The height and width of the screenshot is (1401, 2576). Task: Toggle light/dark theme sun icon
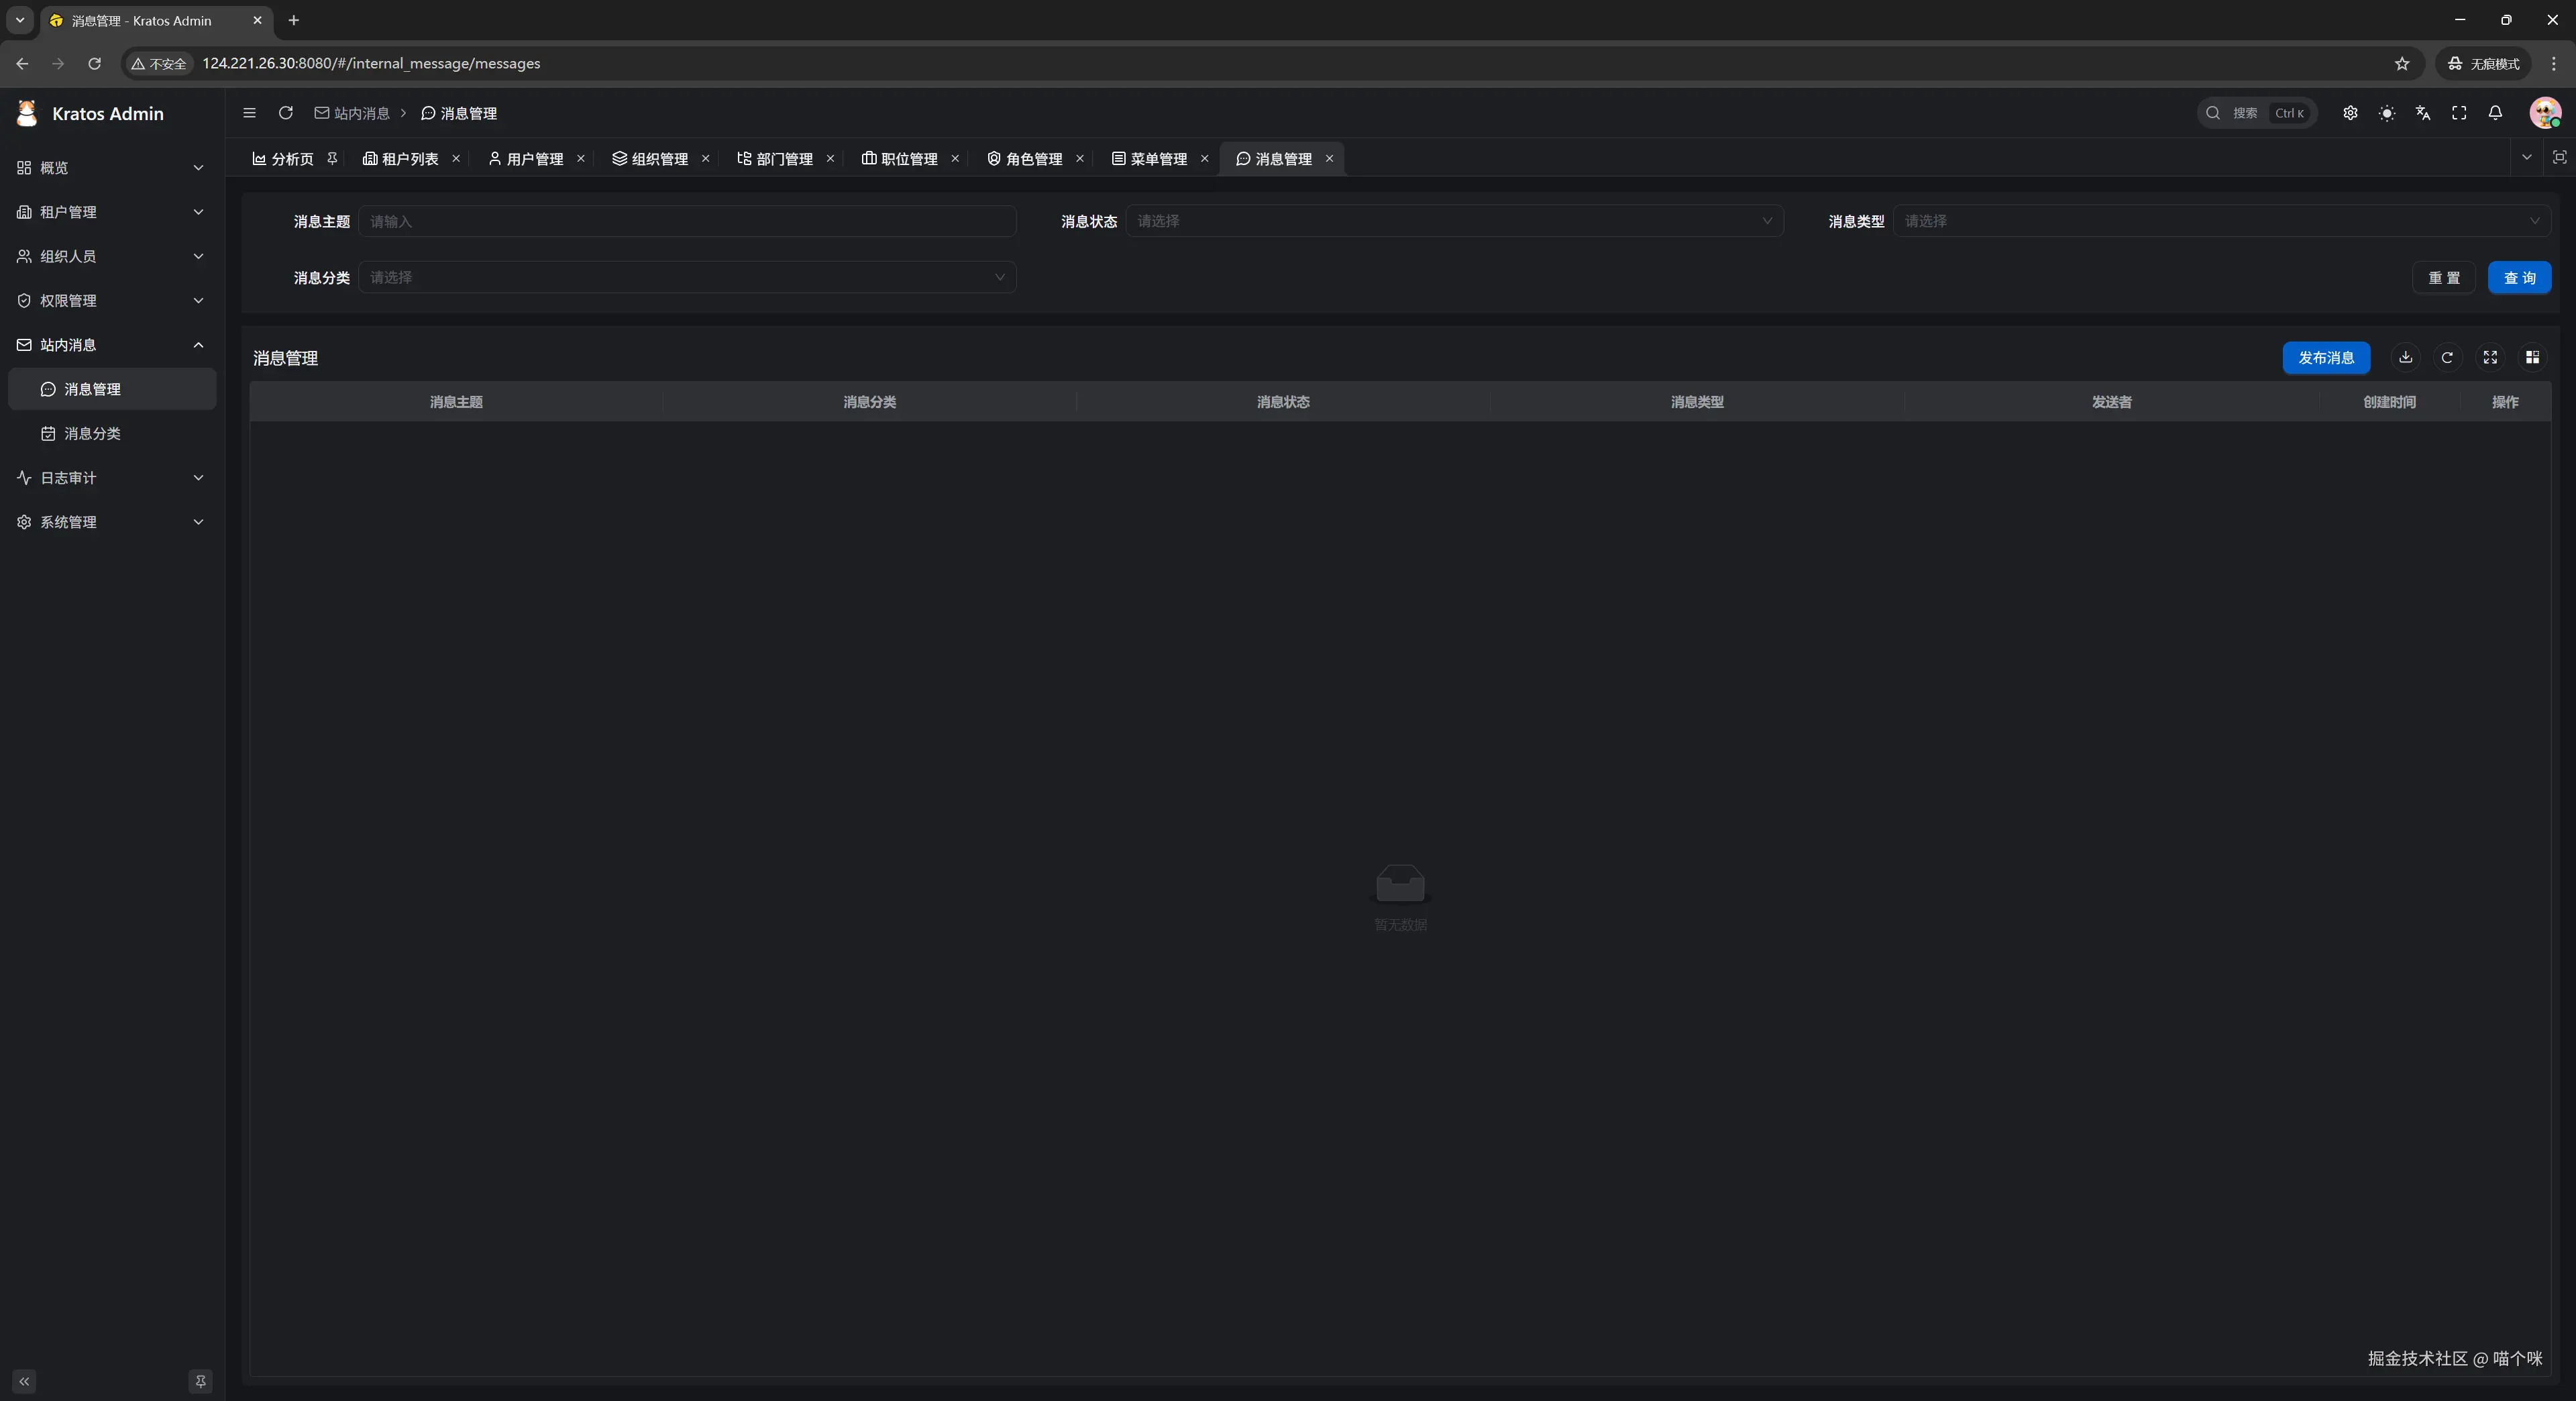[x=2387, y=113]
